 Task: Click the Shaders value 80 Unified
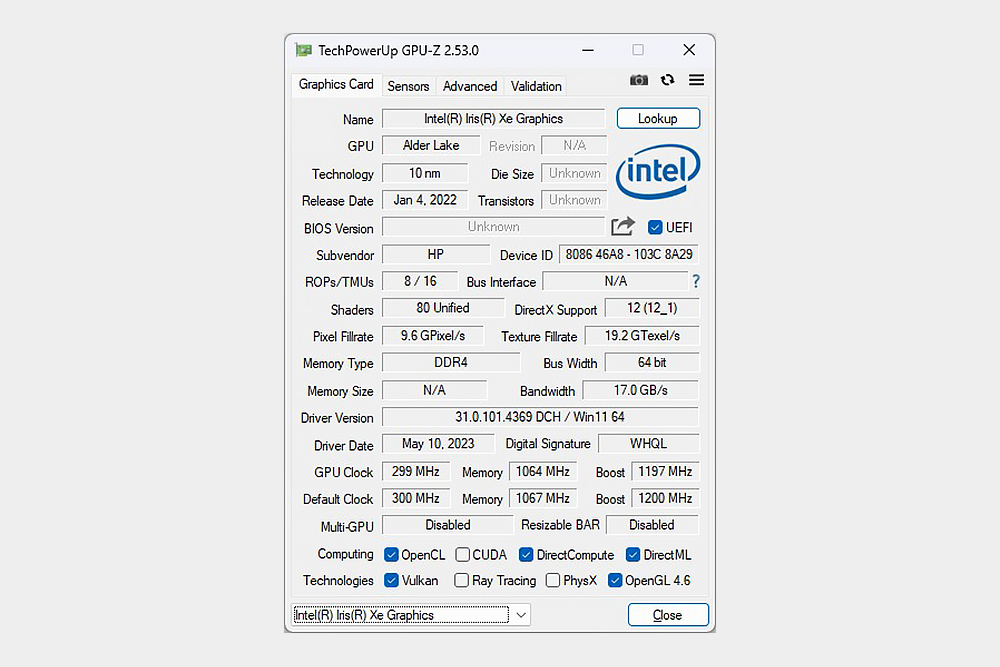pyautogui.click(x=443, y=308)
